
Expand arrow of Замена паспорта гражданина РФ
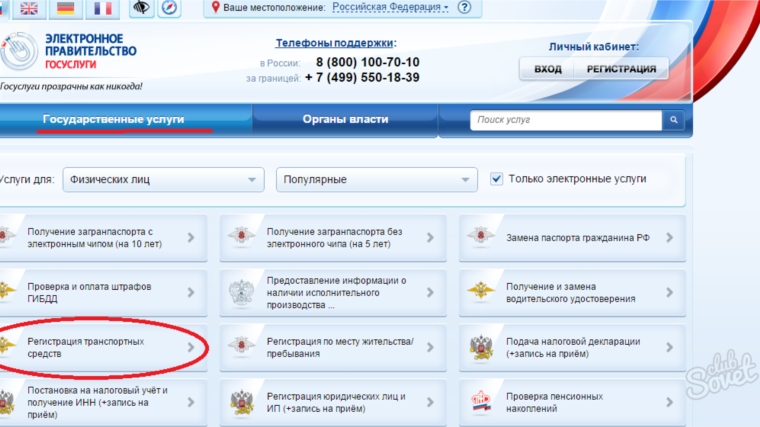(x=669, y=237)
